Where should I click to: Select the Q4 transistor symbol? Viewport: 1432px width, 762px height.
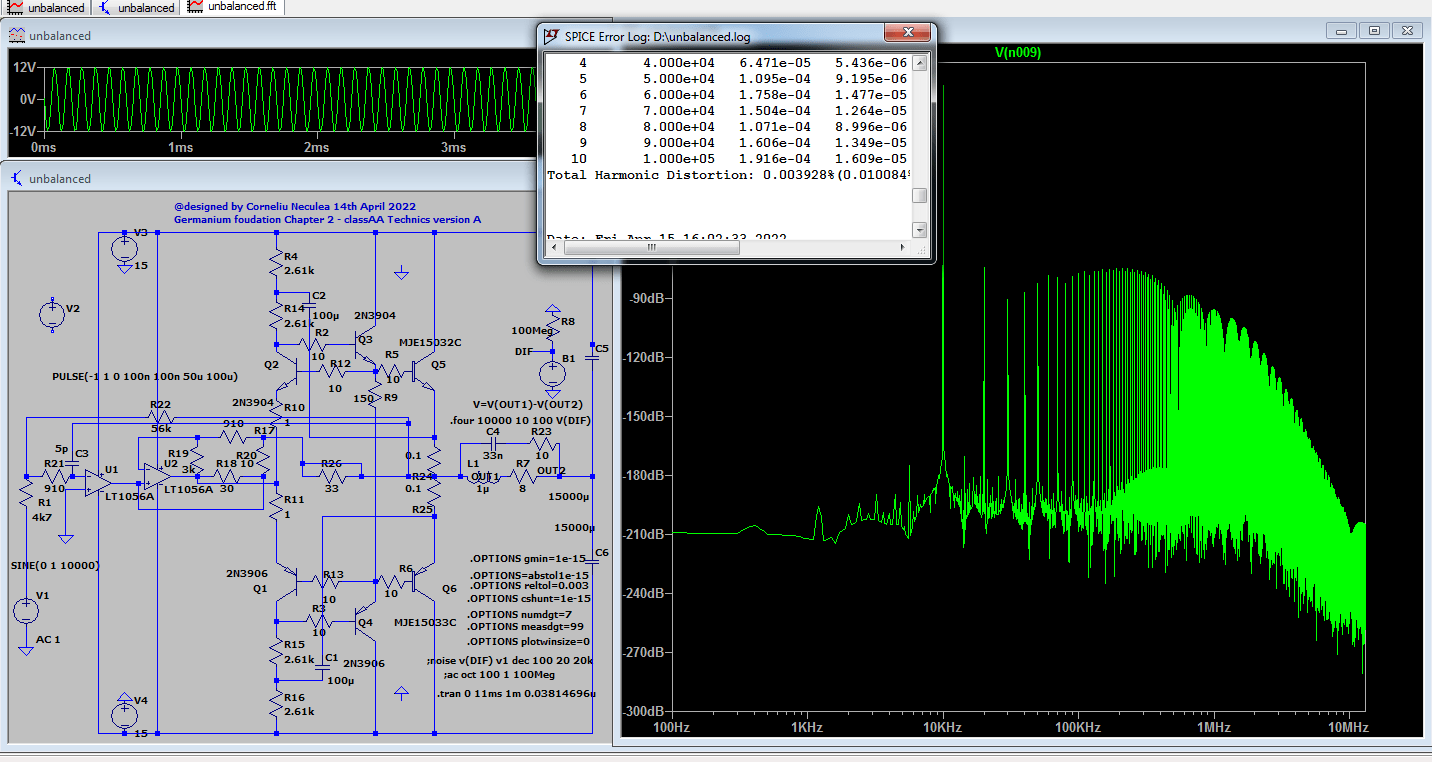tap(365, 620)
